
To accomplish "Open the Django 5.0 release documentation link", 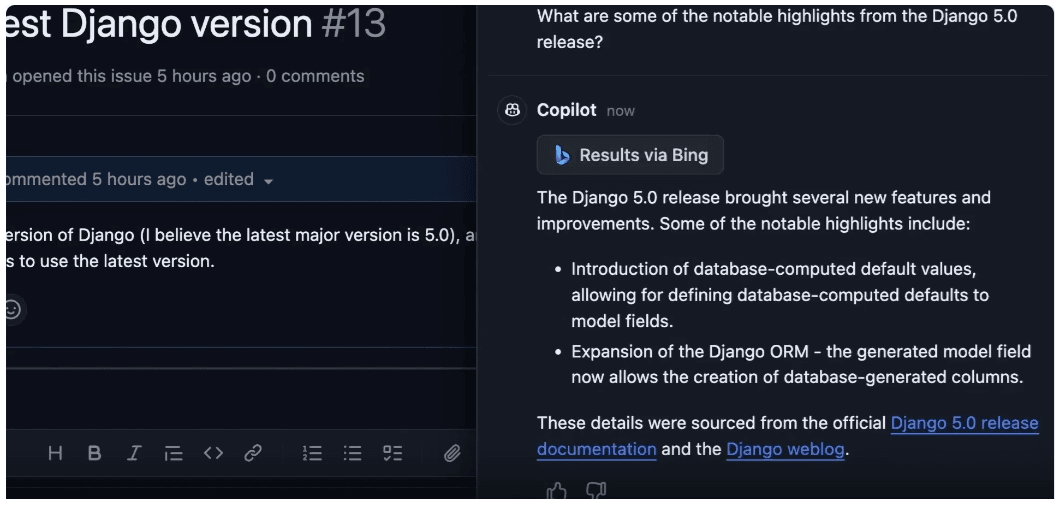I will (x=787, y=436).
